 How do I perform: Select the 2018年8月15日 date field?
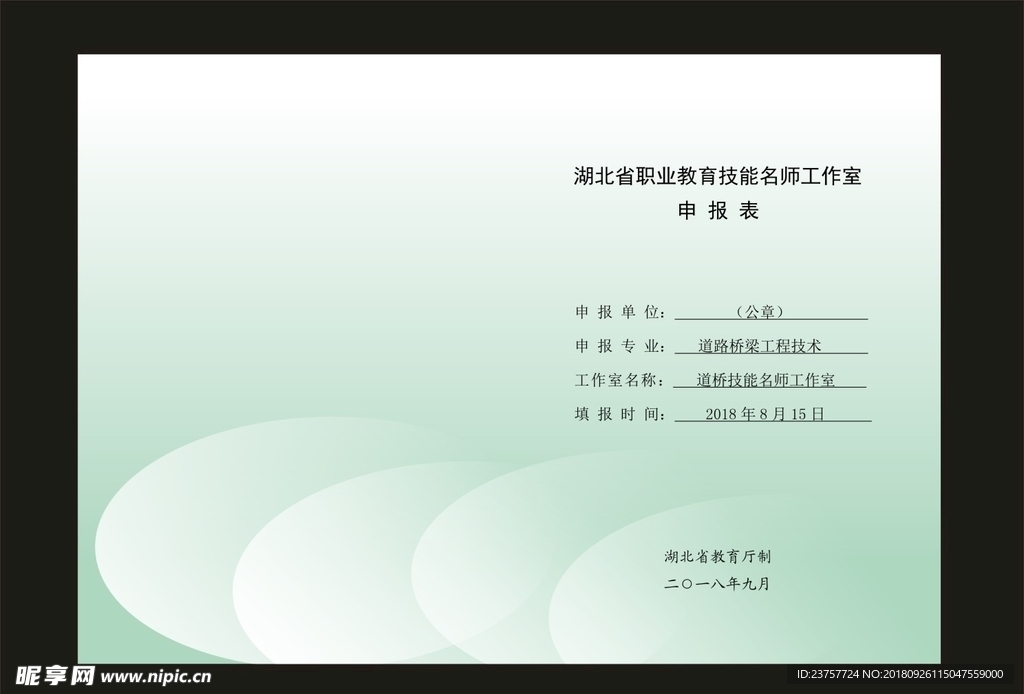click(x=764, y=414)
